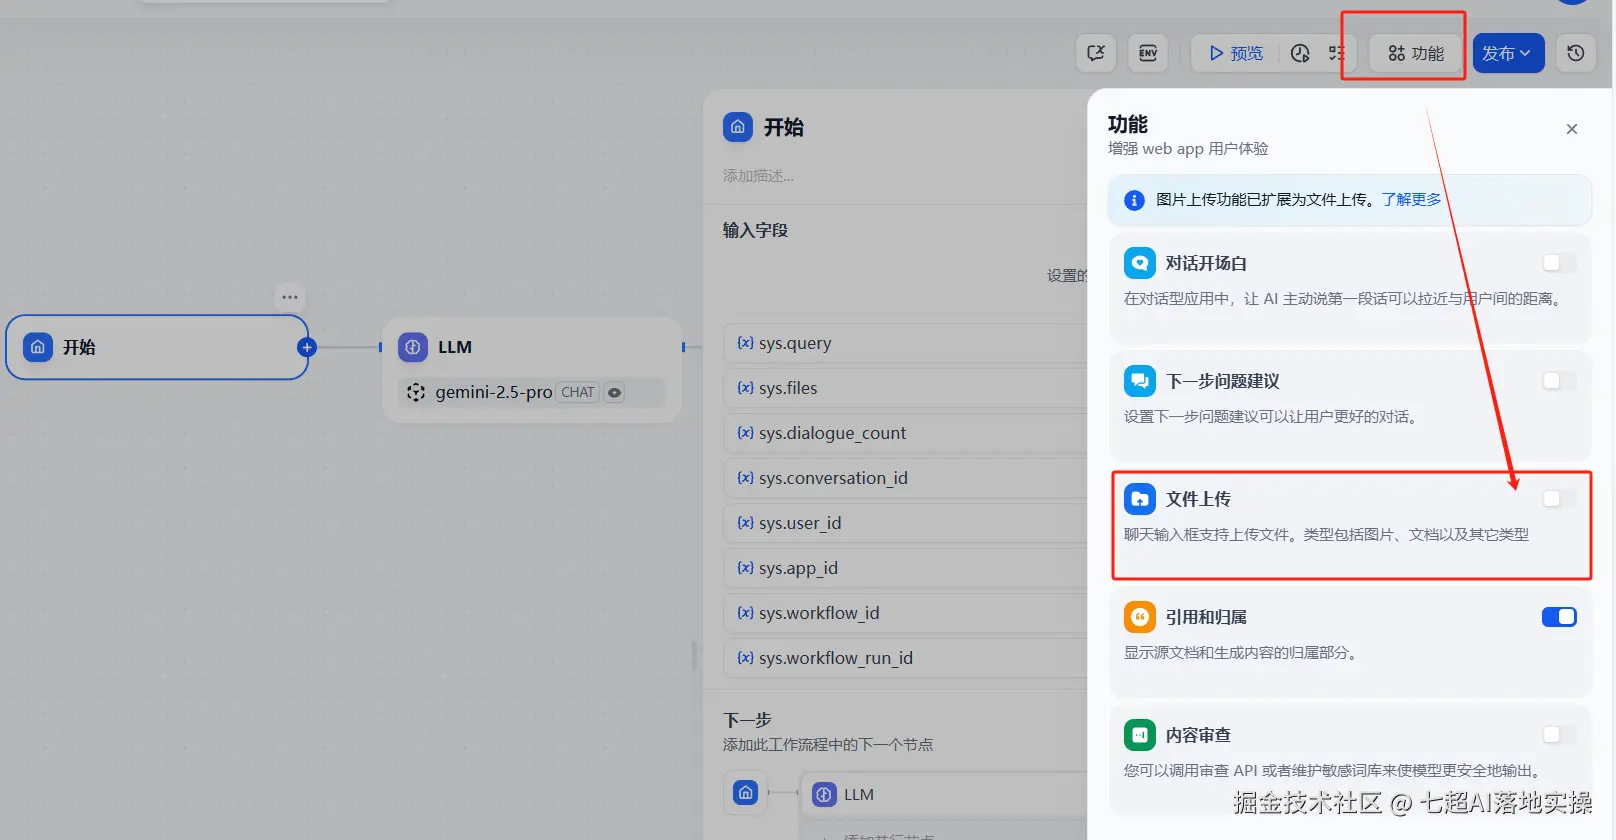
Task: Click the LLM icon in 下一步 section
Action: pyautogui.click(x=824, y=795)
